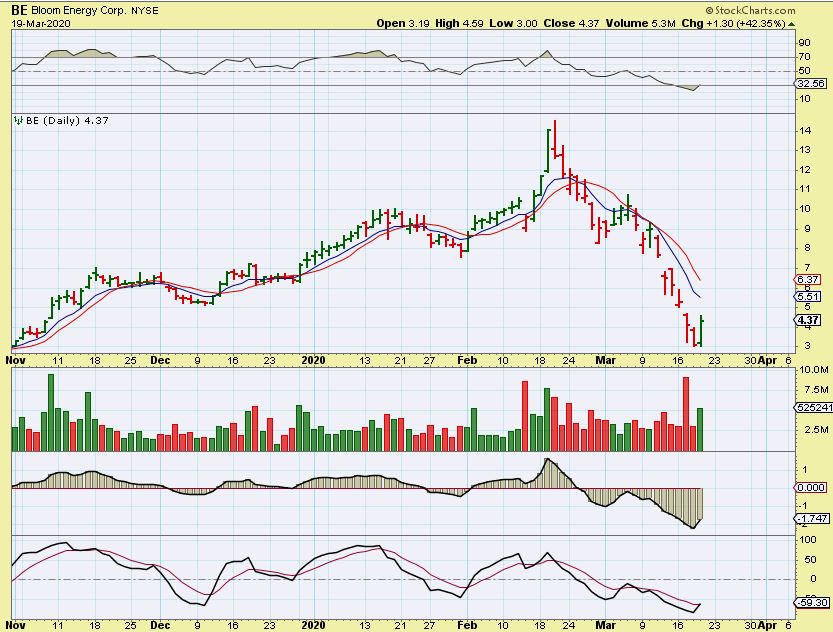Click the -59.30 oscillator value tag

tap(812, 602)
